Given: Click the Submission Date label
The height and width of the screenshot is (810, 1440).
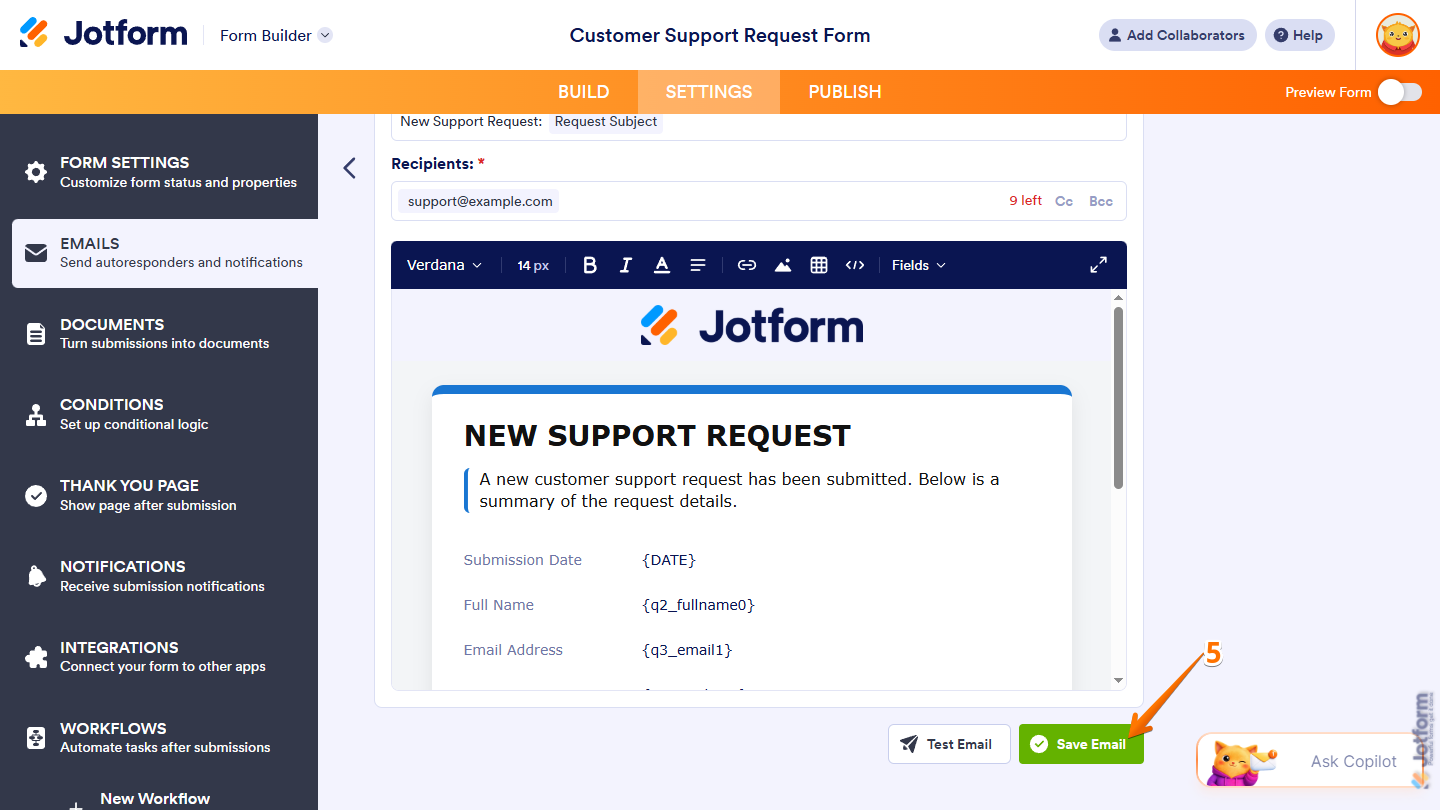Looking at the screenshot, I should (x=523, y=560).
